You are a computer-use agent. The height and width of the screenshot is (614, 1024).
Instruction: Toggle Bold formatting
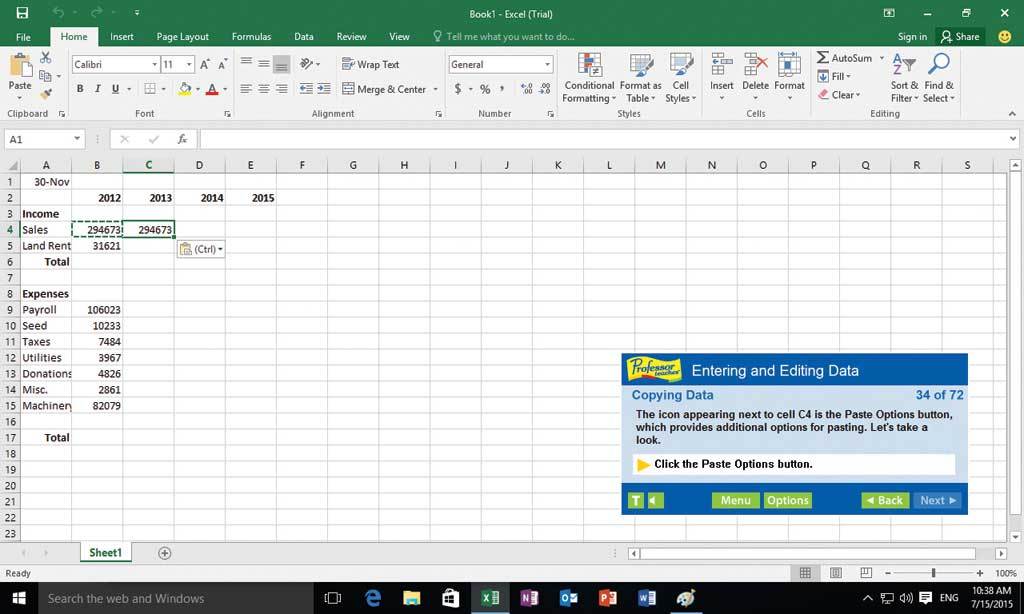coord(80,89)
